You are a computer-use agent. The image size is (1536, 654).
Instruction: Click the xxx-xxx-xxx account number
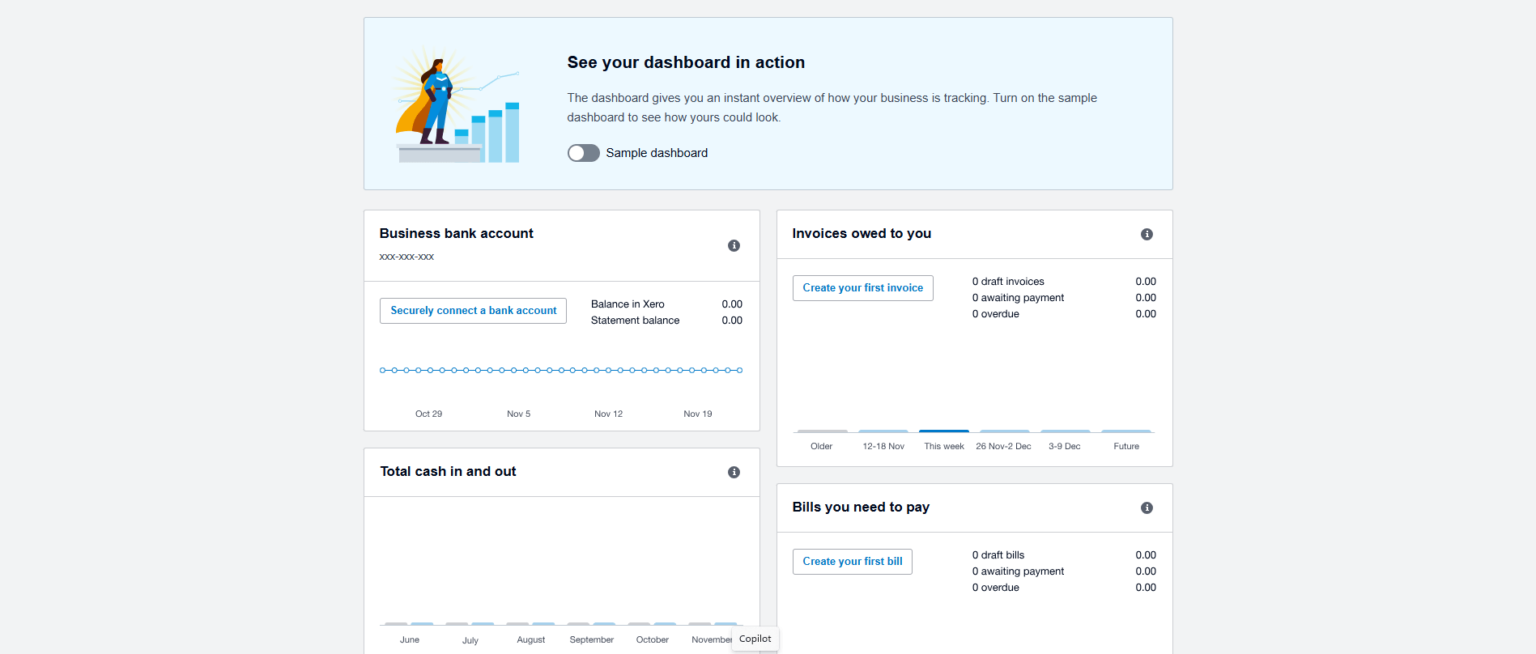pos(406,256)
